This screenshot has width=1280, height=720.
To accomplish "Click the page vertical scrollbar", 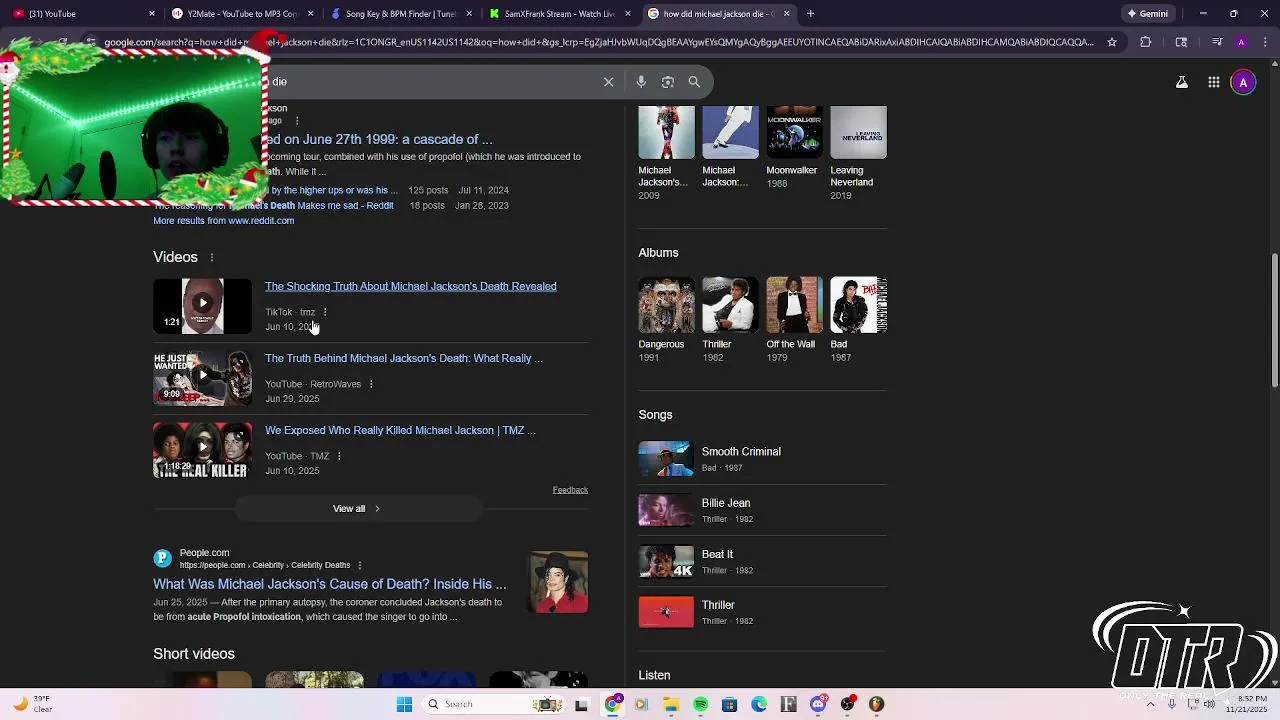I will click(1274, 320).
